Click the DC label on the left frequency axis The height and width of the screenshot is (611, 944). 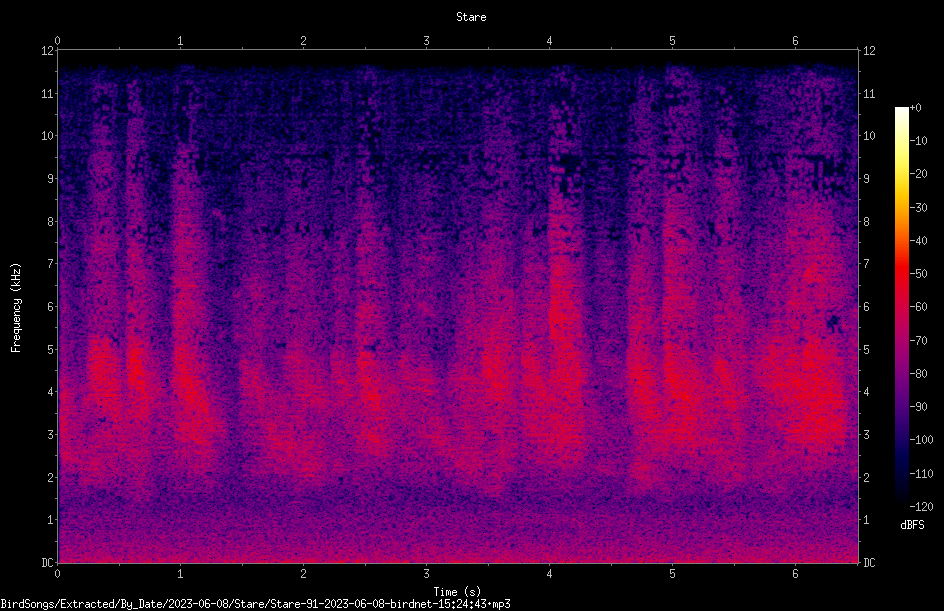coord(48,562)
